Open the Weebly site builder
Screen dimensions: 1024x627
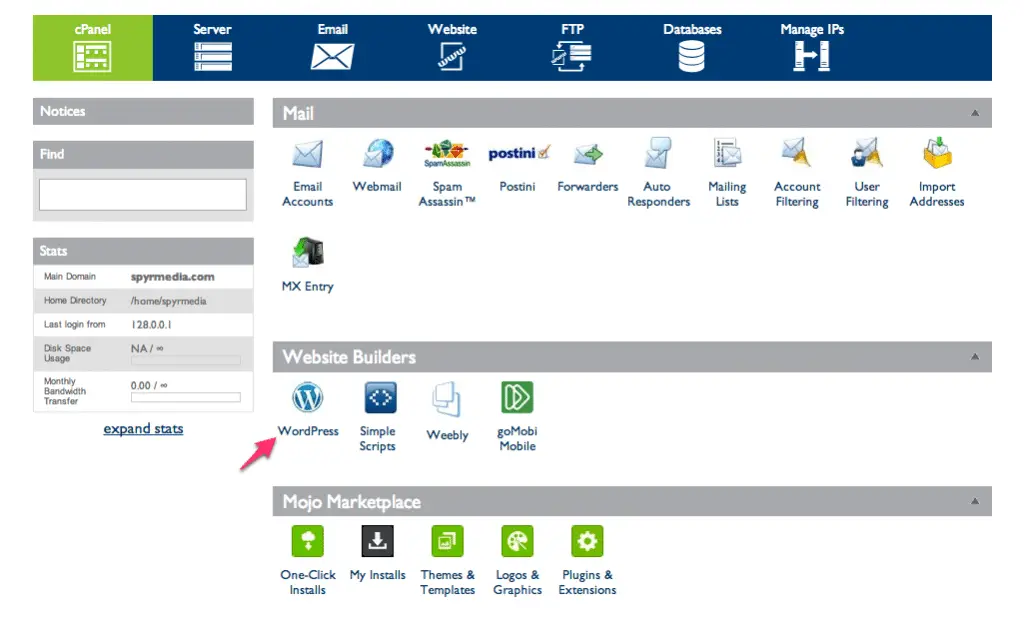click(x=447, y=399)
